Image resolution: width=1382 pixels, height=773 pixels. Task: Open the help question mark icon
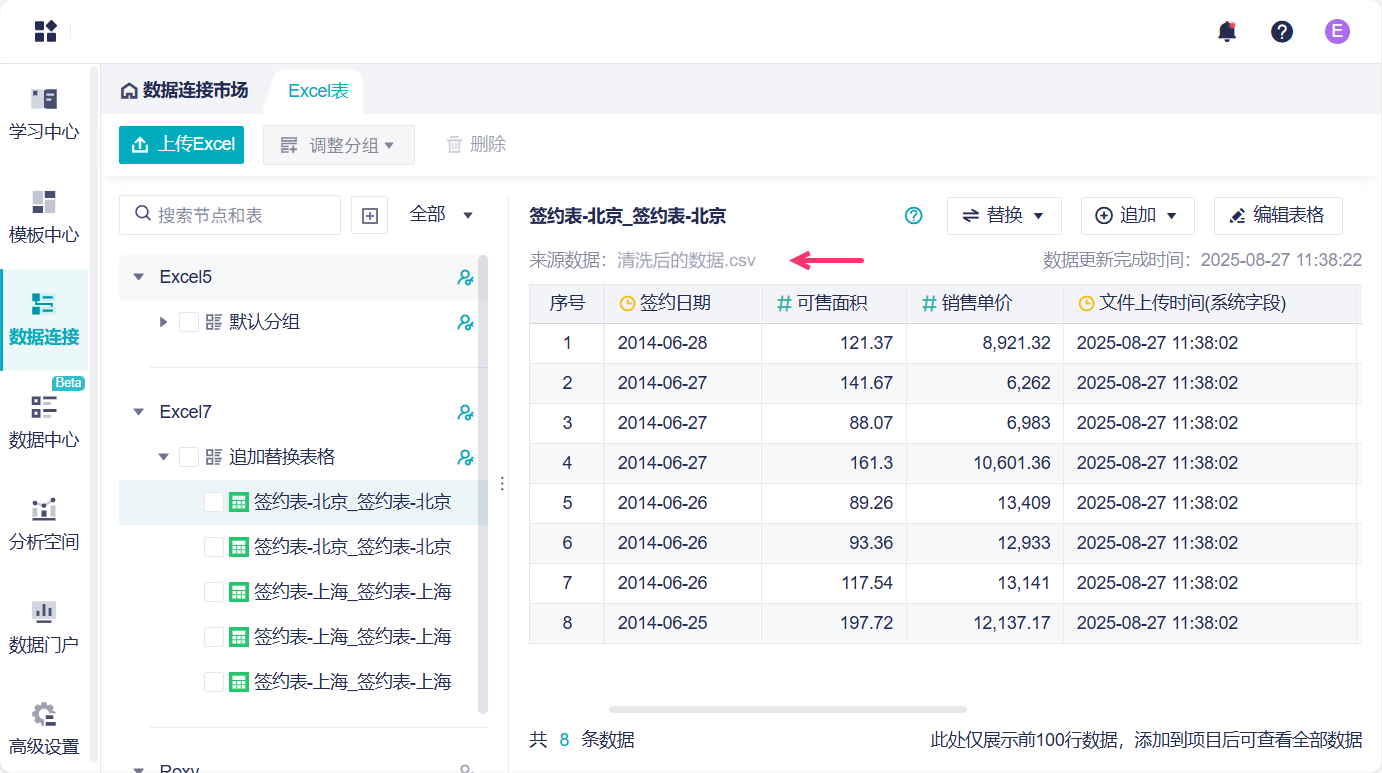point(1282,31)
